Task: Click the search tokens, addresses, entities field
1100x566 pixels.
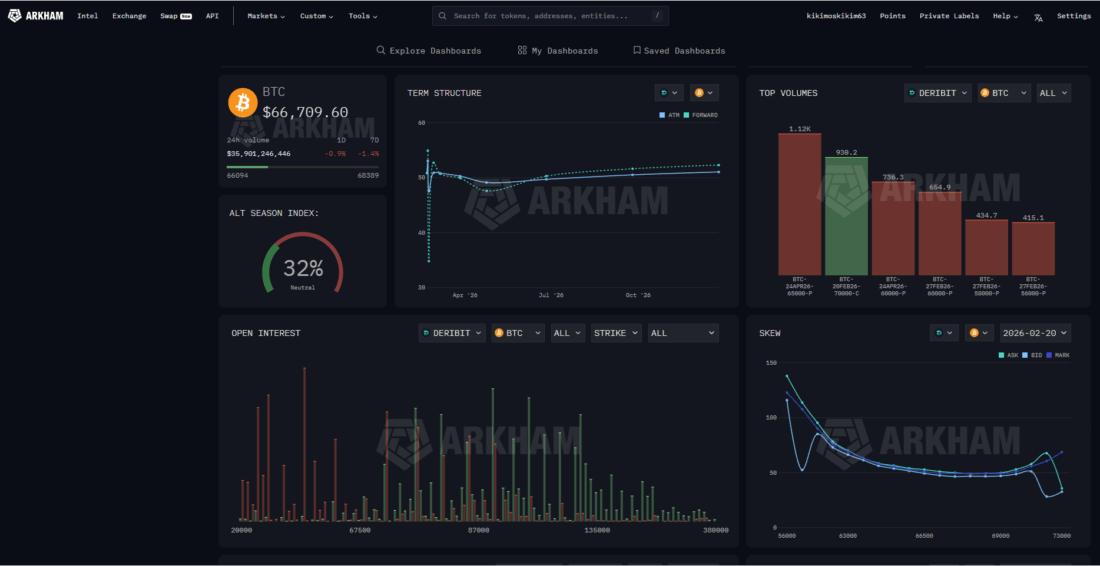Action: tap(550, 15)
